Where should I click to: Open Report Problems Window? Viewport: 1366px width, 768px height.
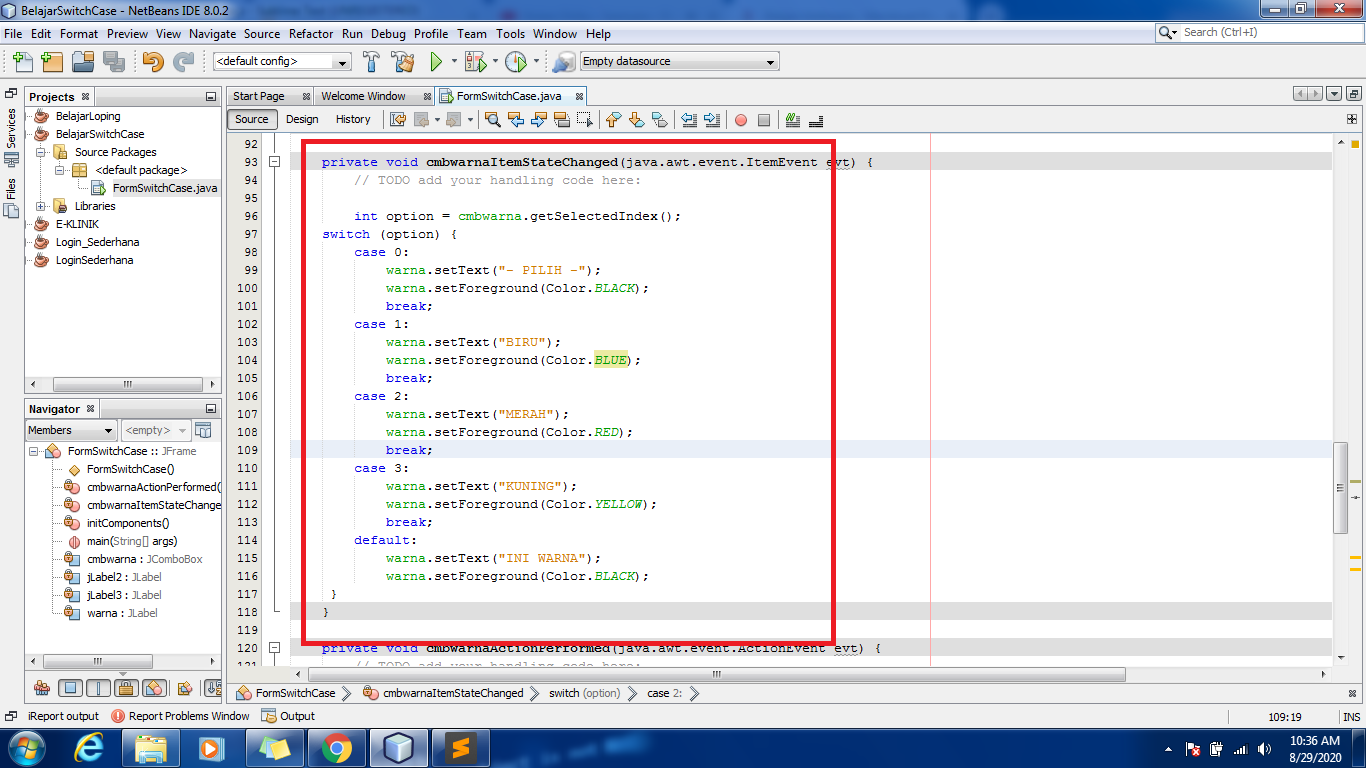(x=180, y=716)
